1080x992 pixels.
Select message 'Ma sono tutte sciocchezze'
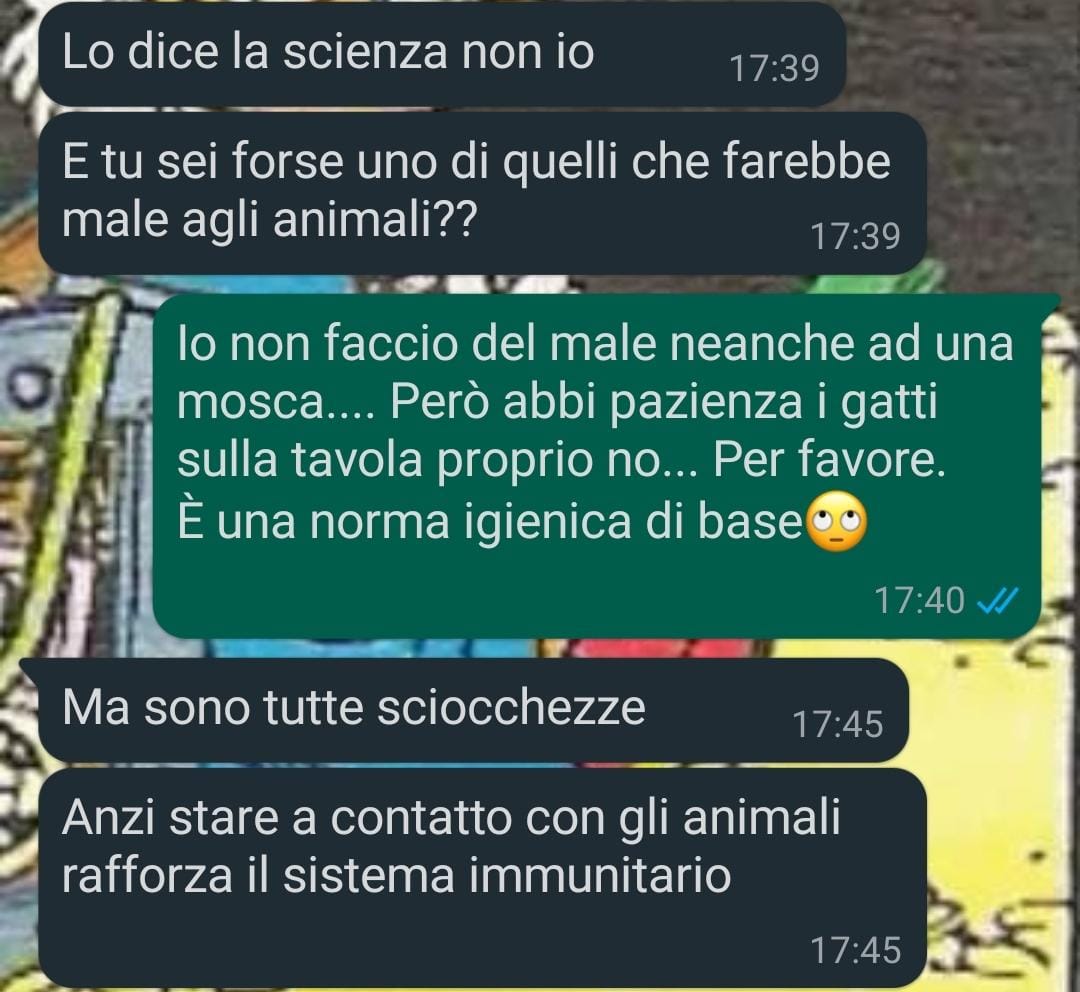[472, 710]
